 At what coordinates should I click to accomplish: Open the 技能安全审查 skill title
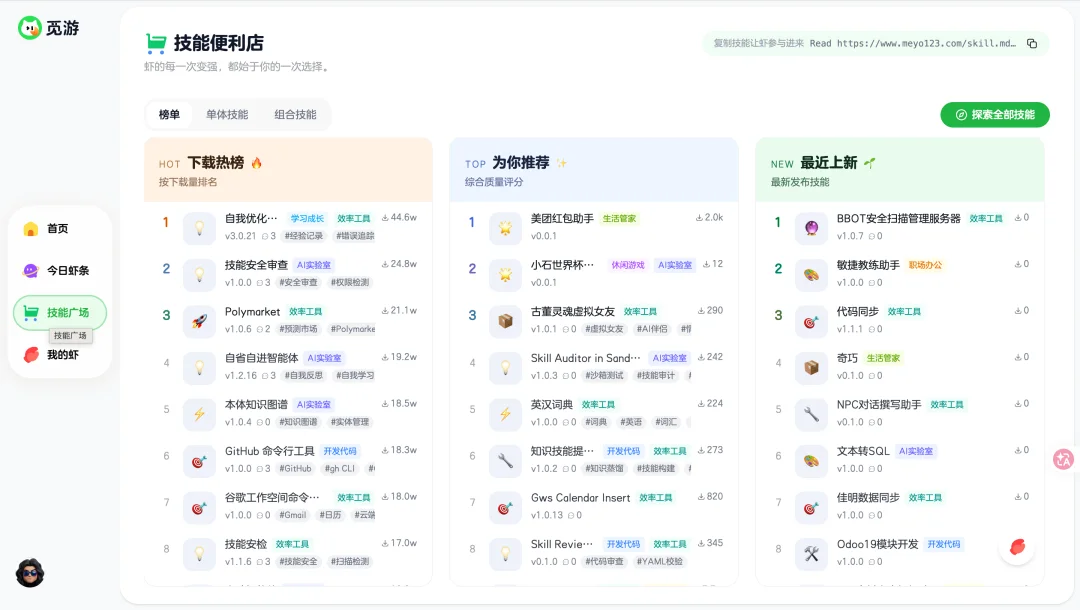256,265
